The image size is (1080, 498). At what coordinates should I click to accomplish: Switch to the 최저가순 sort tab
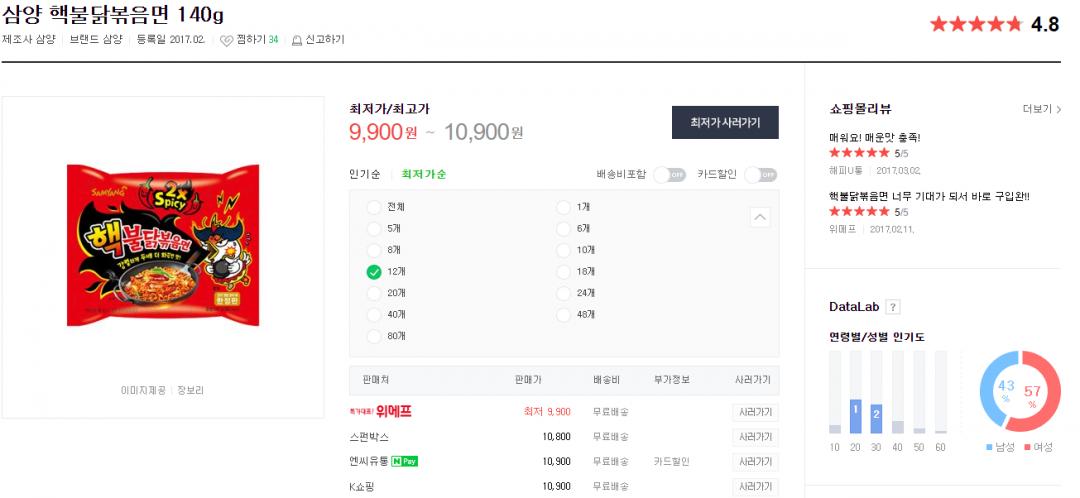(424, 174)
